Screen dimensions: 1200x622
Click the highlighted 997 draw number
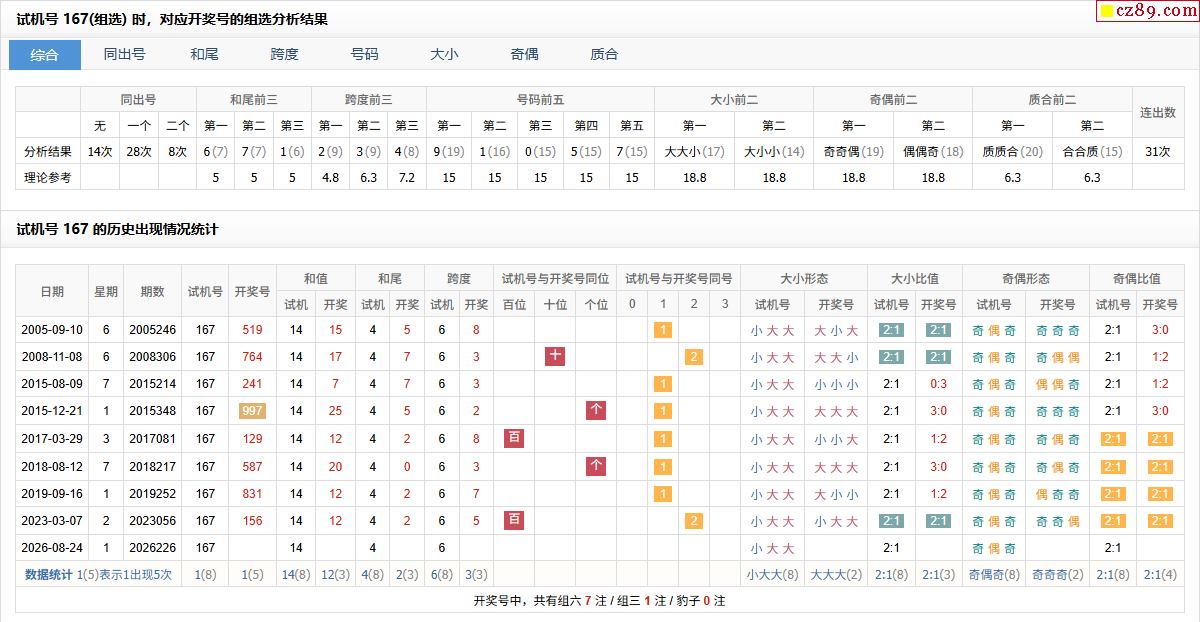tap(252, 411)
